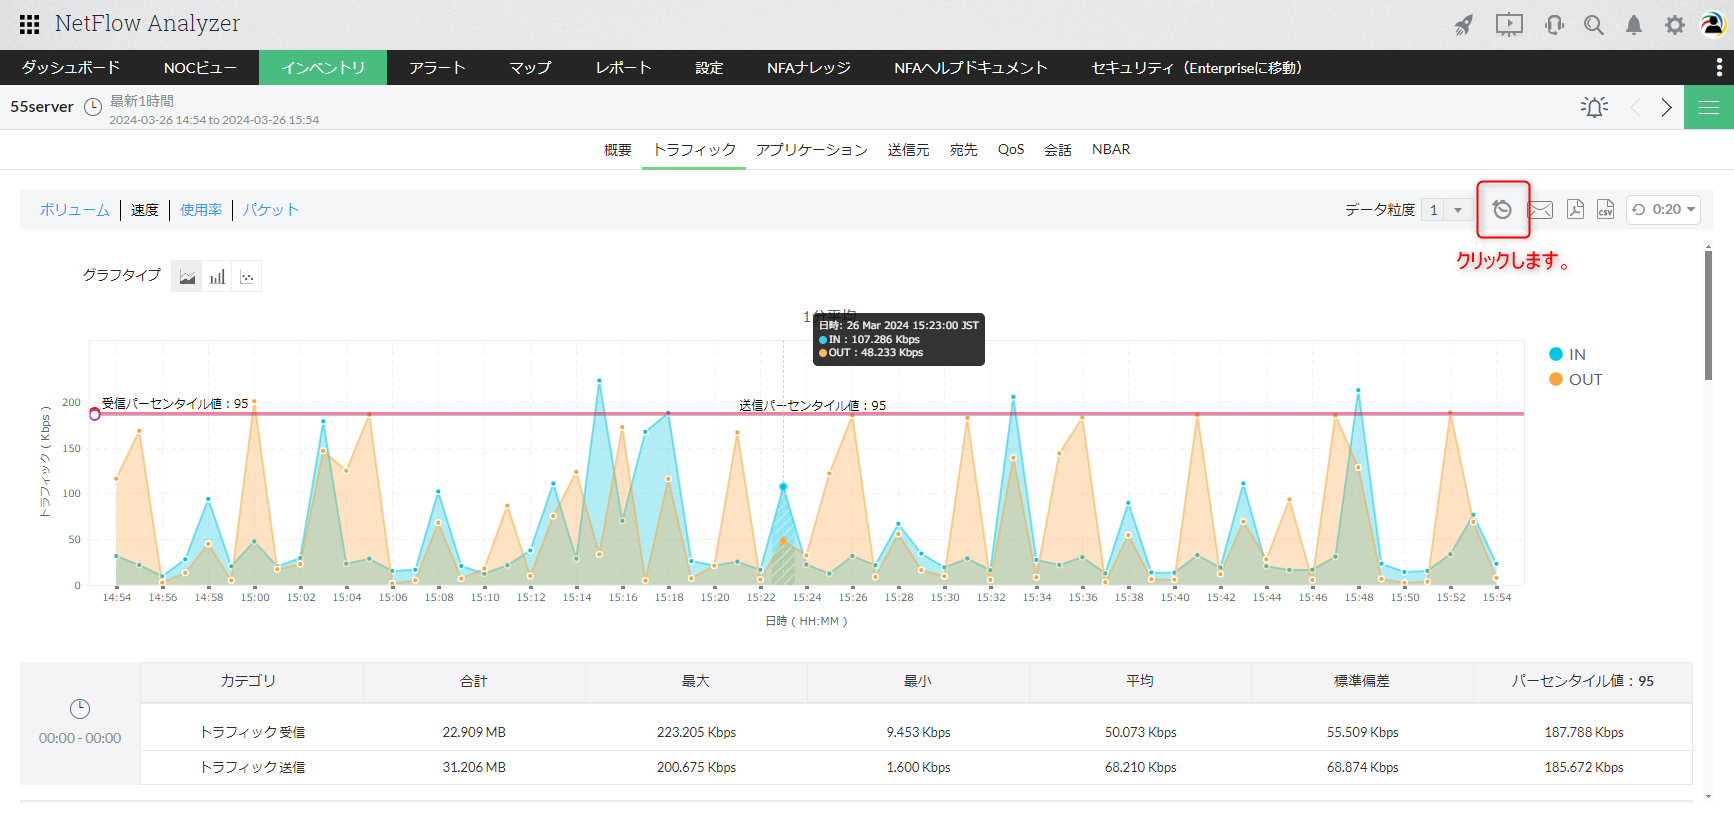Open the presentation screen icon in header

1509,25
